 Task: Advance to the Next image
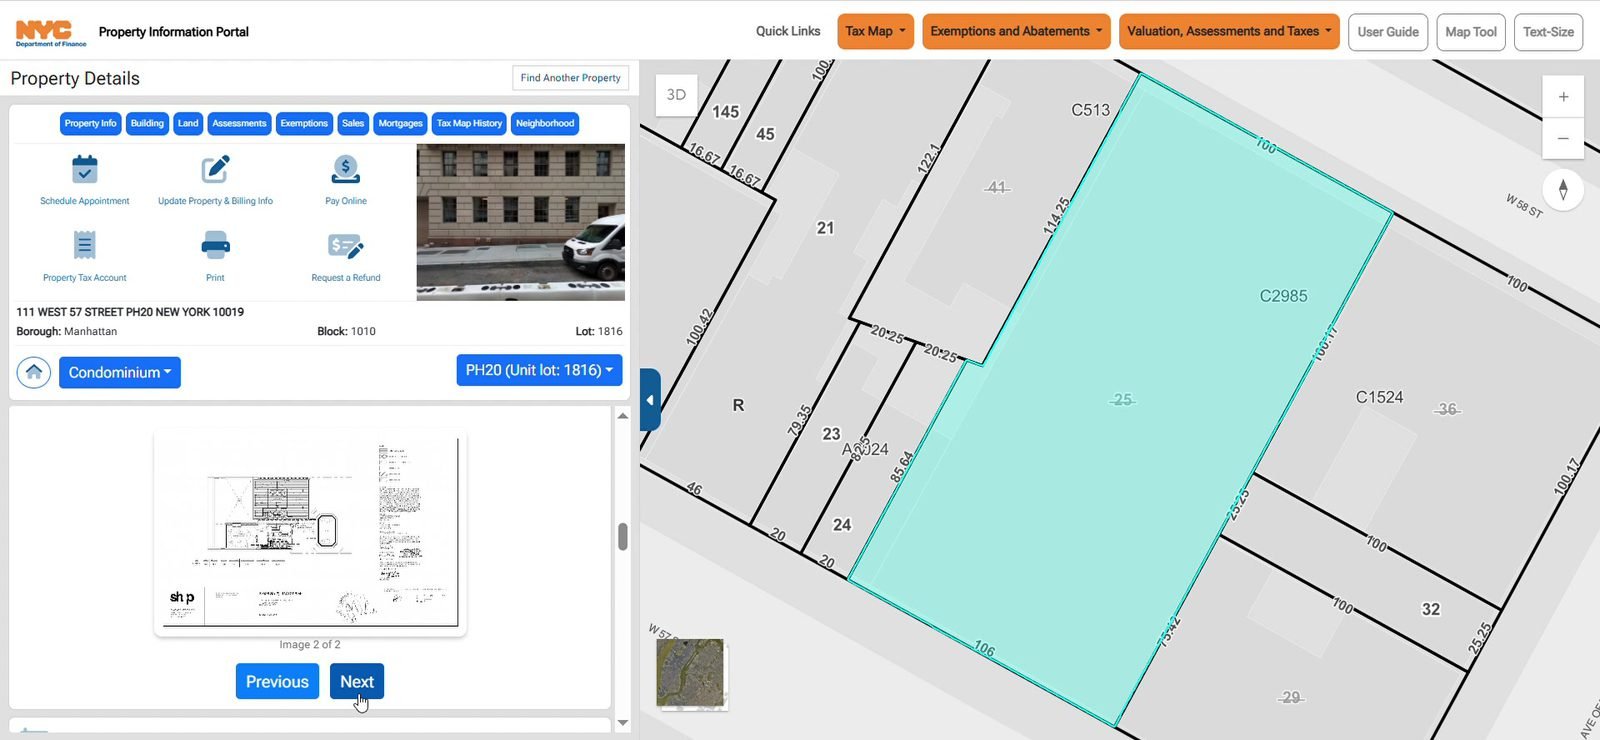point(357,681)
